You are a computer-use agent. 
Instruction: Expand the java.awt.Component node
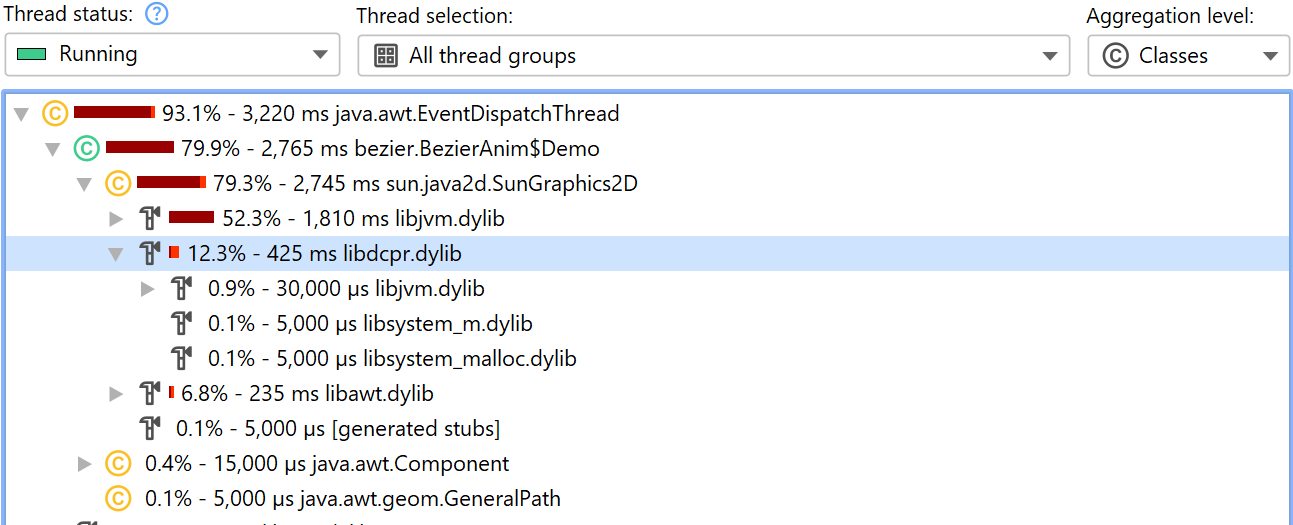click(85, 464)
